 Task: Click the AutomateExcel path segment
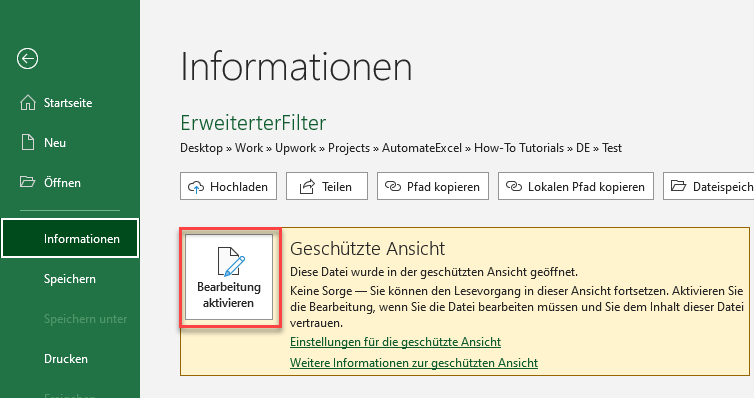pyautogui.click(x=422, y=148)
